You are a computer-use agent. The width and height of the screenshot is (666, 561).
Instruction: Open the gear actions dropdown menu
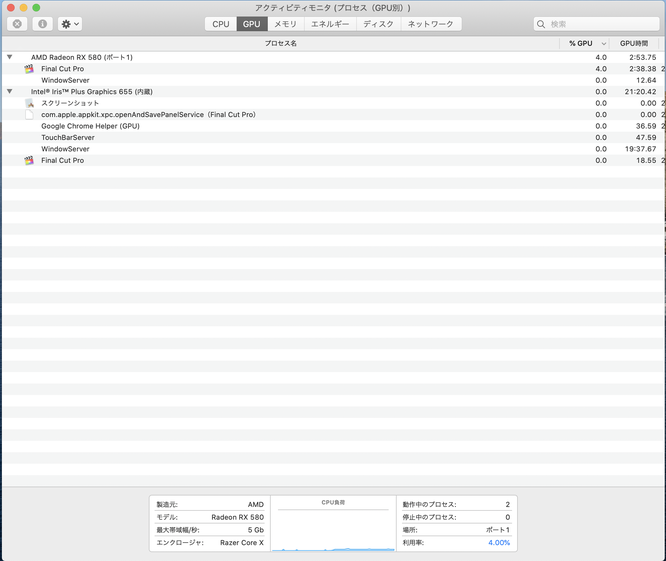[70, 24]
